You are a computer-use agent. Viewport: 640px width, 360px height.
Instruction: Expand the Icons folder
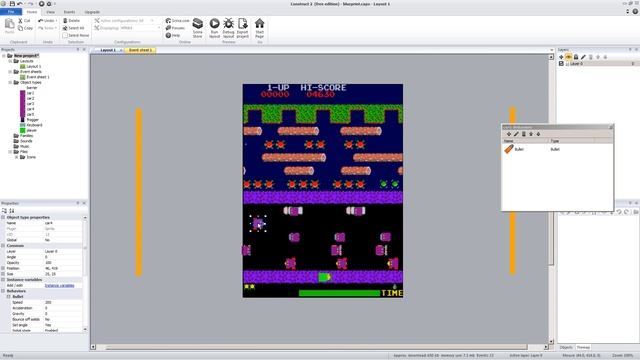click(x=16, y=157)
